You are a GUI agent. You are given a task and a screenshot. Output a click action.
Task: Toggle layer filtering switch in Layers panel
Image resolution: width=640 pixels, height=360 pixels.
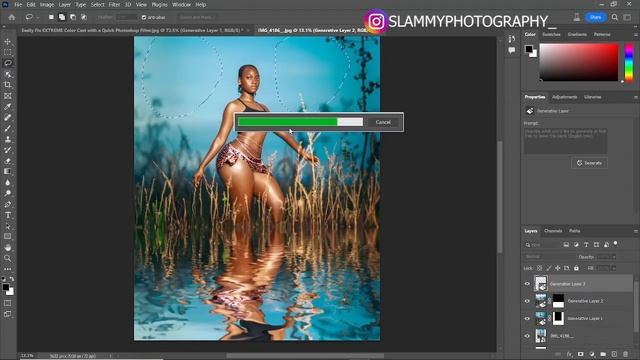[x=616, y=244]
